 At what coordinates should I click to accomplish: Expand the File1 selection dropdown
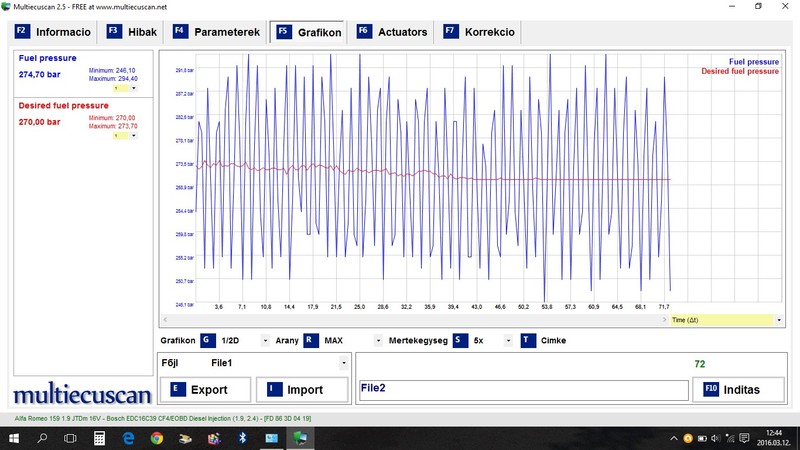[343, 362]
